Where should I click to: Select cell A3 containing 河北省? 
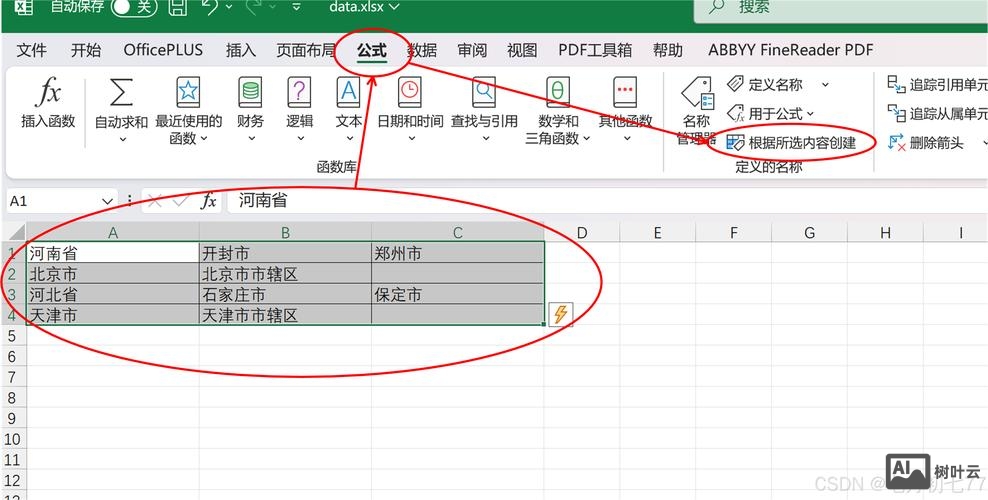[x=113, y=294]
